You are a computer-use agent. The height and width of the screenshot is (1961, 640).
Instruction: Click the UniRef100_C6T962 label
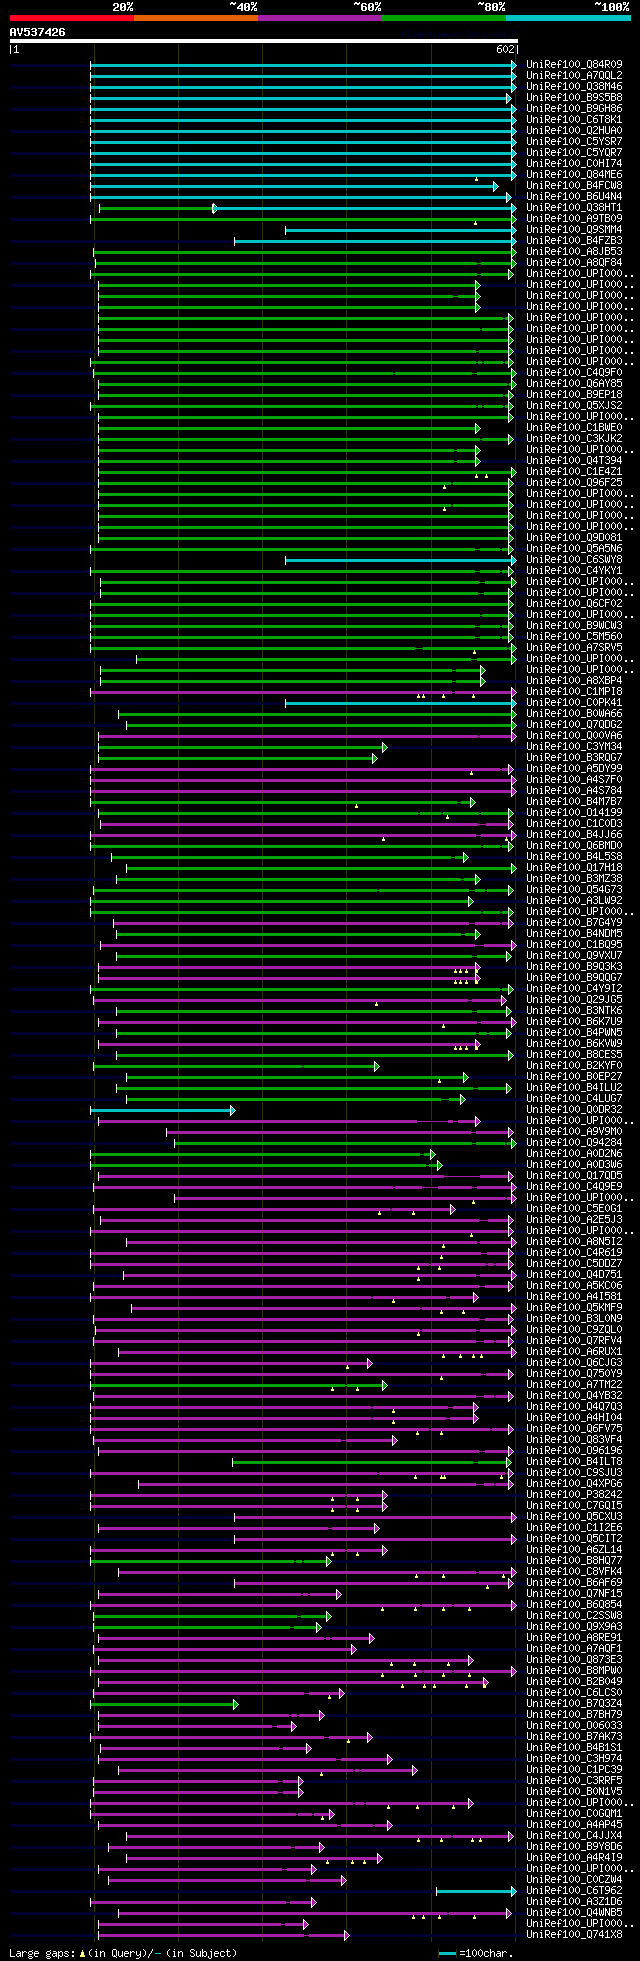[574, 1891]
